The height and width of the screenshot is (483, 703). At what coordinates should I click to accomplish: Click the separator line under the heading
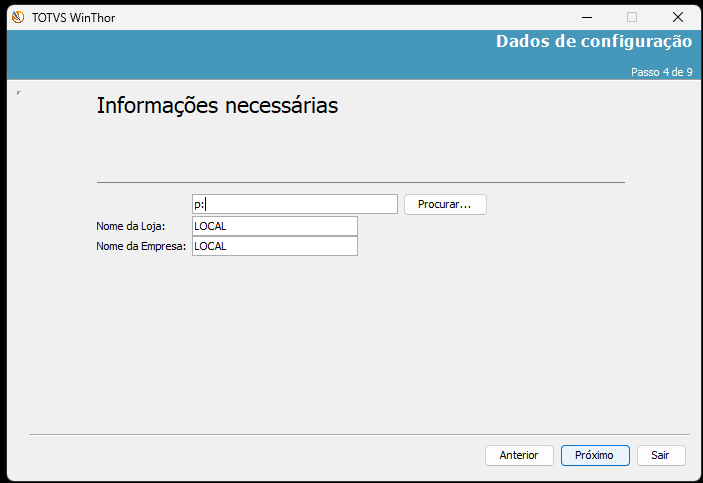[x=360, y=182]
